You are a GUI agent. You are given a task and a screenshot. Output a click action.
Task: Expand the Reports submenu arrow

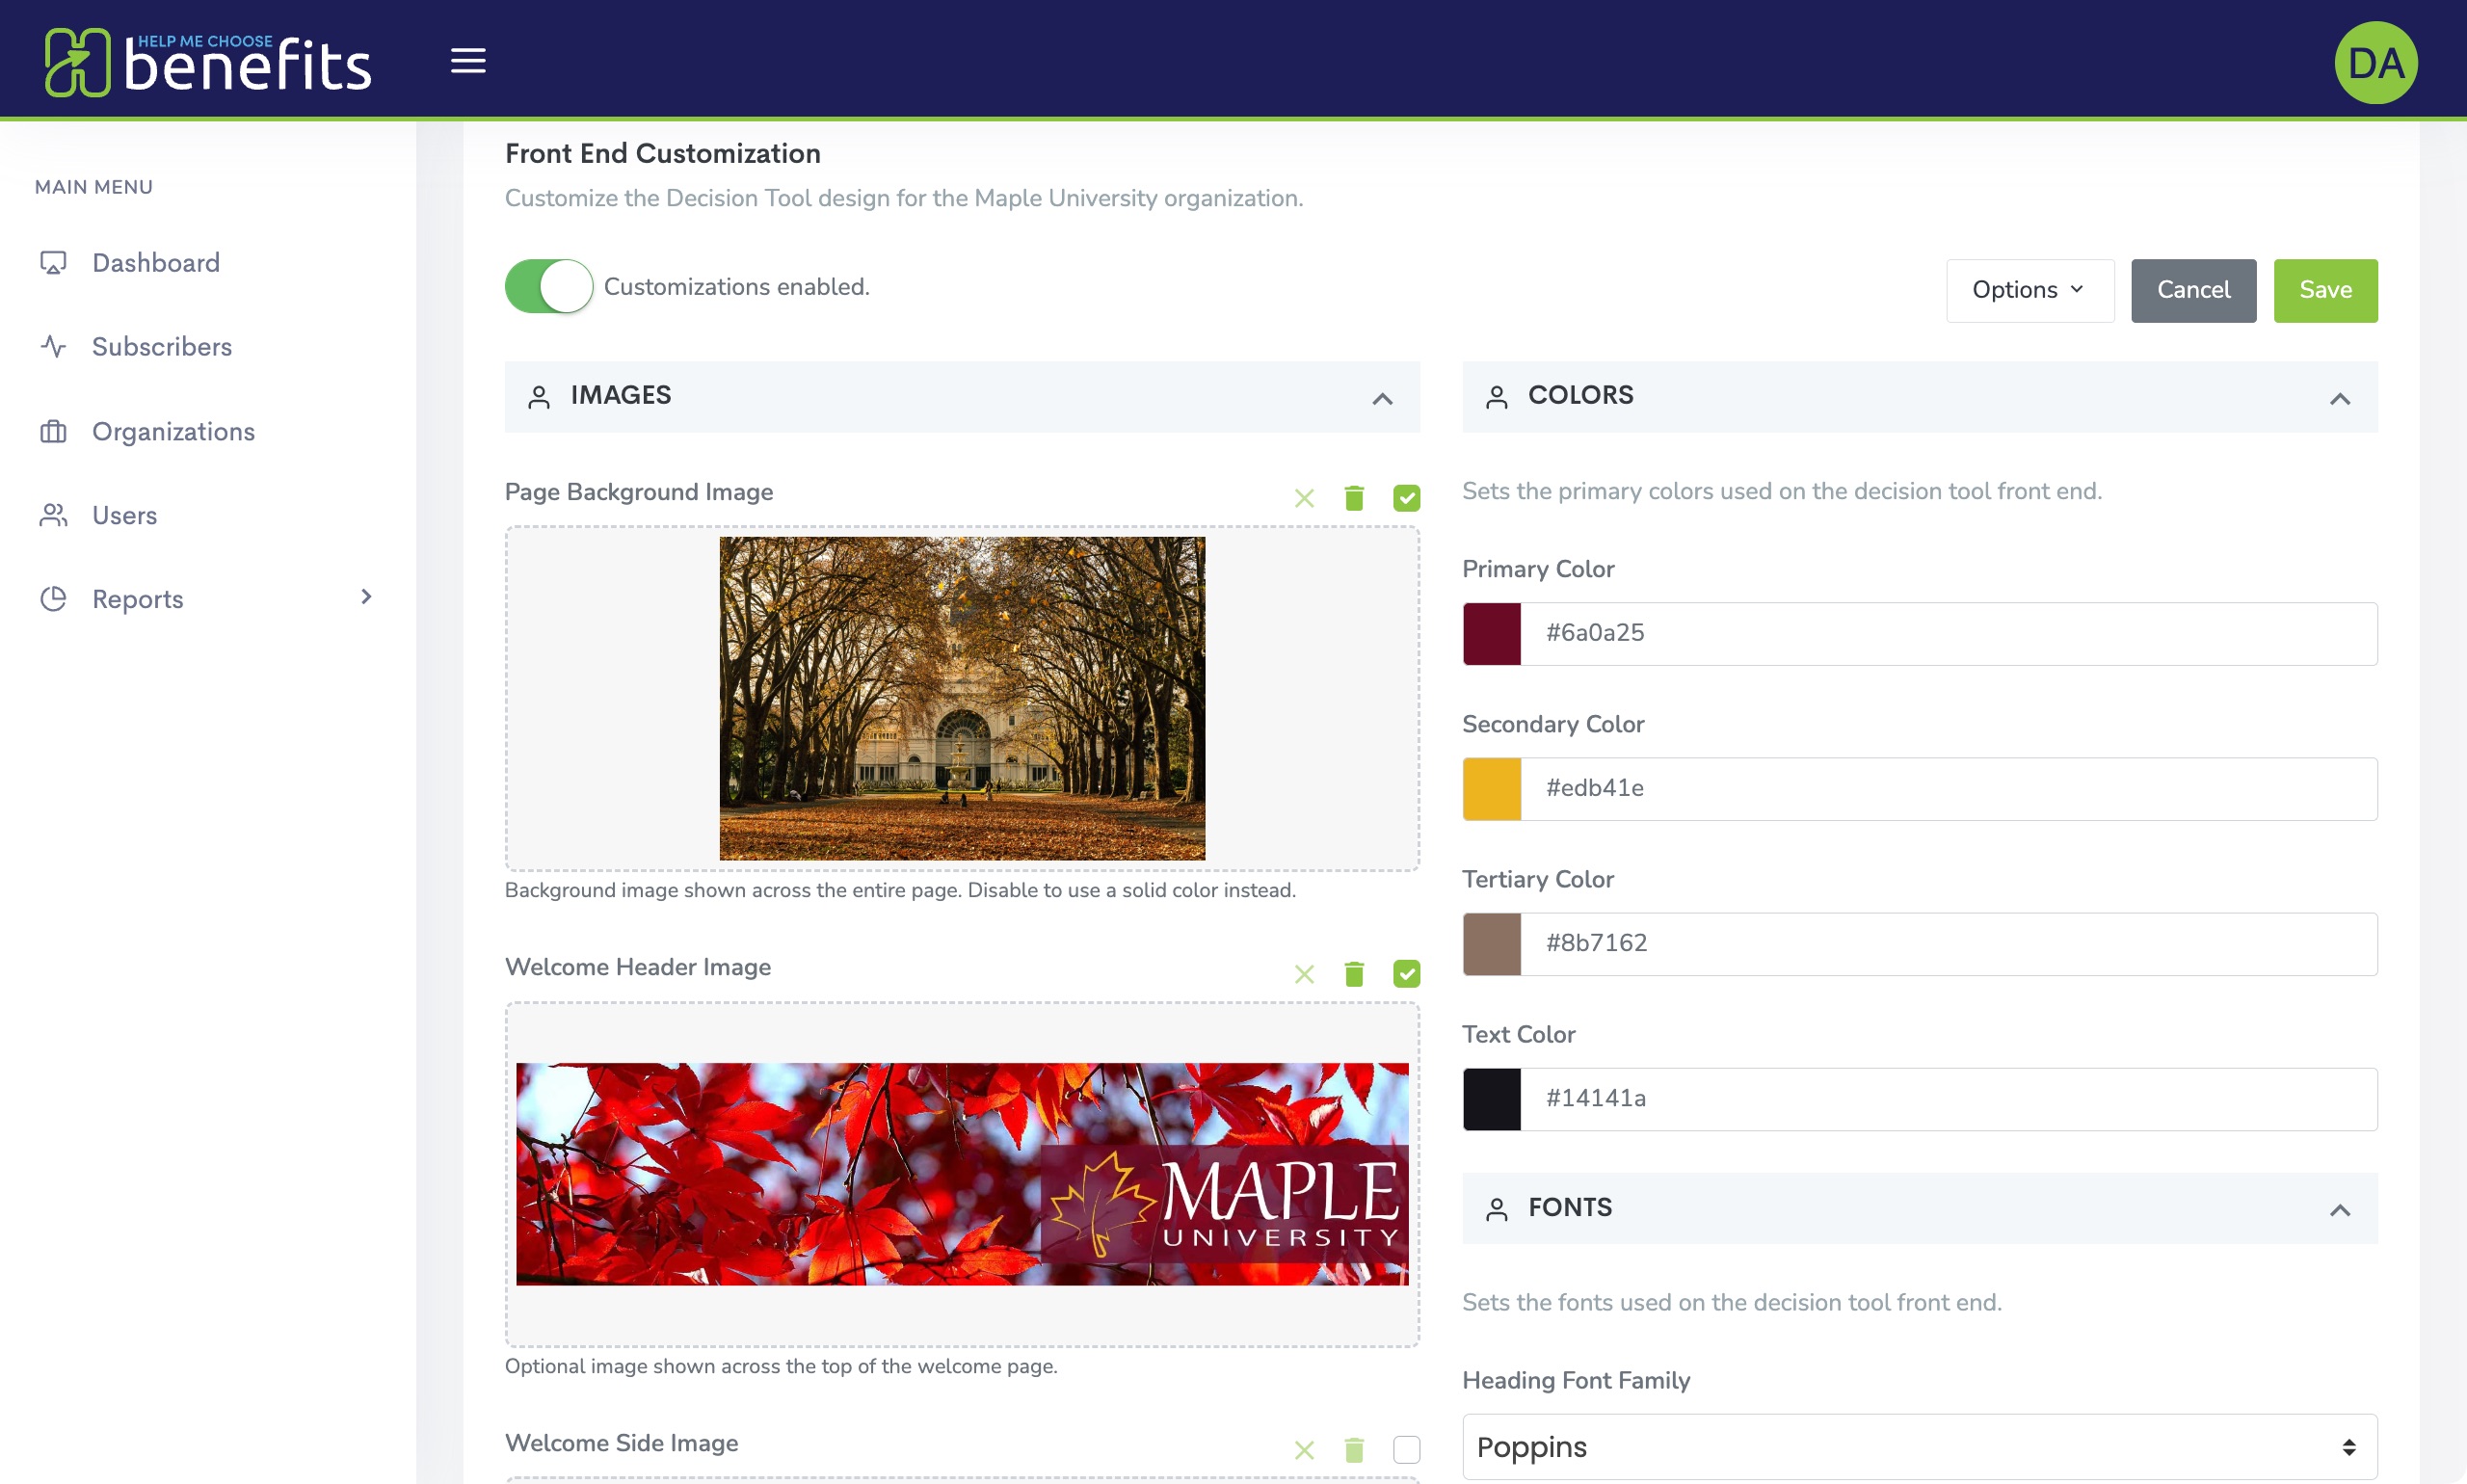[x=366, y=597]
